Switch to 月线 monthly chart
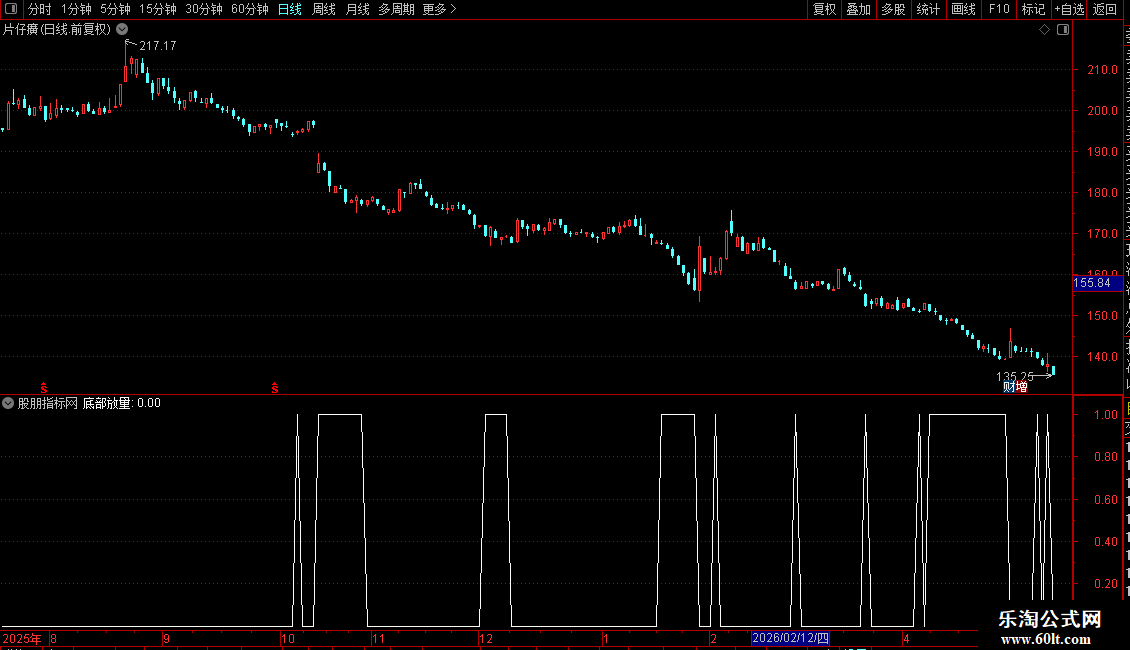The image size is (1130, 650). point(357,9)
